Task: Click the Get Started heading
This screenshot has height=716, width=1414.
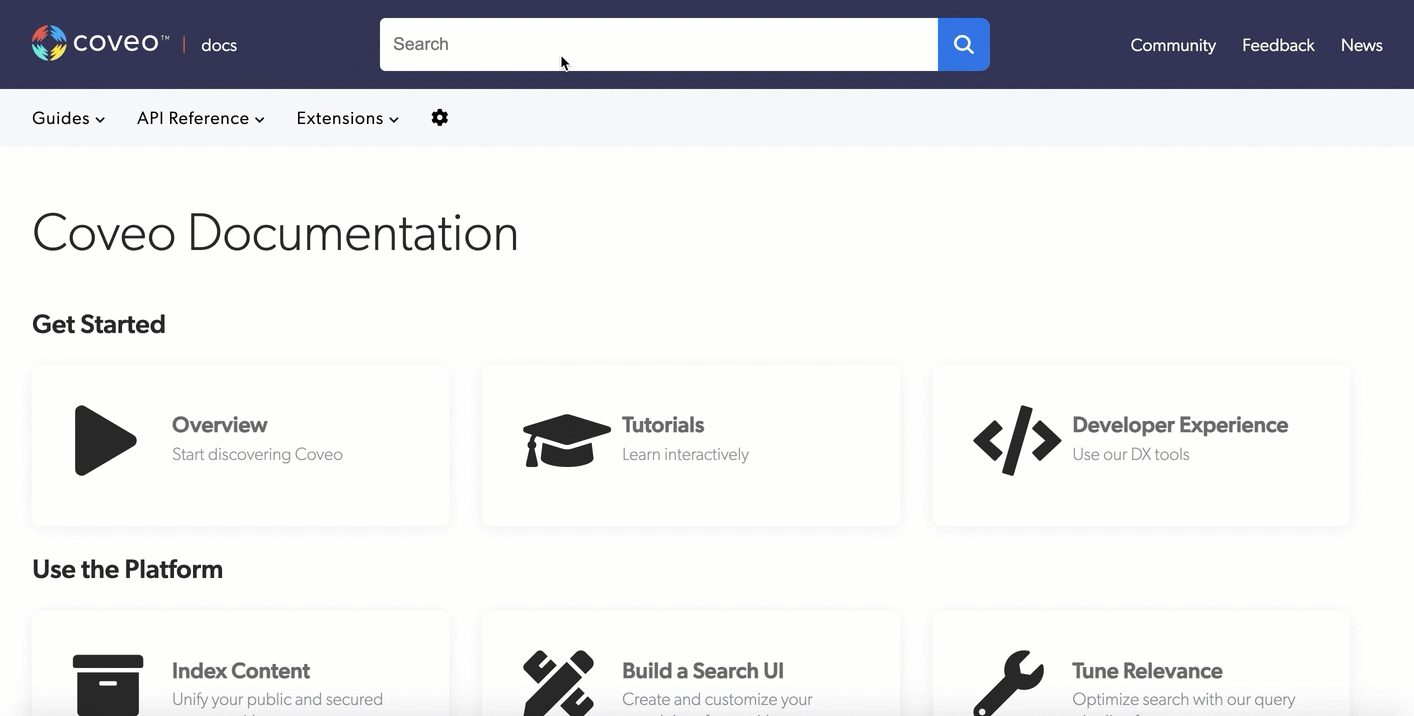Action: click(99, 324)
